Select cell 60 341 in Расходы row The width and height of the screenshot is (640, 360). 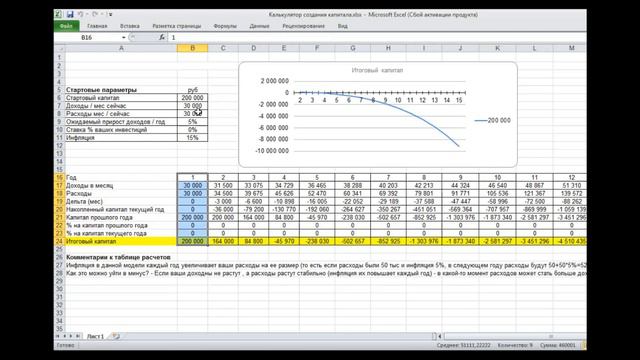coord(352,193)
